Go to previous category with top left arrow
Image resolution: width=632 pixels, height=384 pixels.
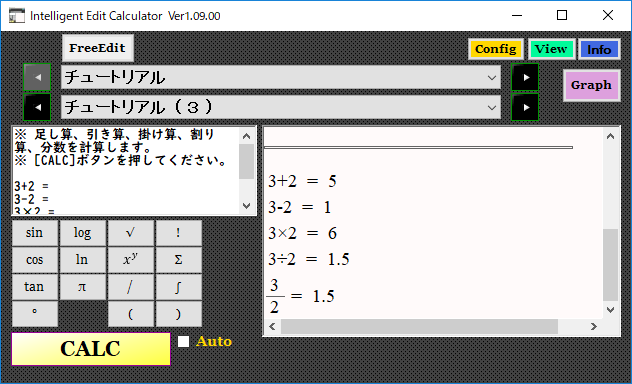pyautogui.click(x=37, y=77)
